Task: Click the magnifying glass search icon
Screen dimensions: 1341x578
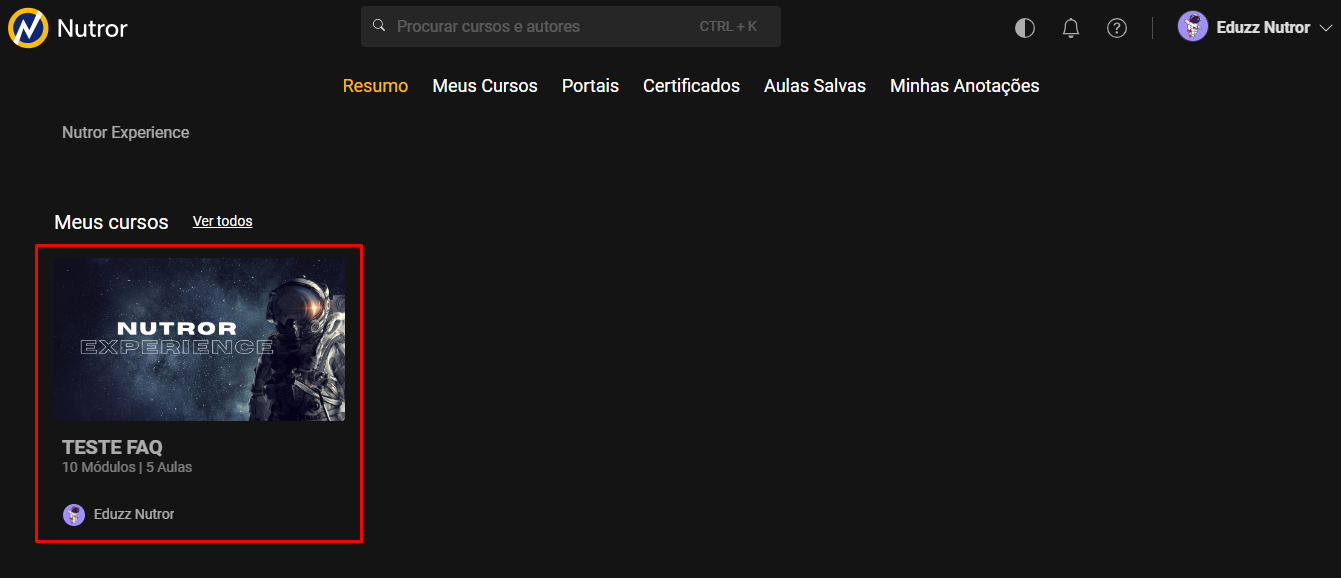Action: tap(379, 26)
